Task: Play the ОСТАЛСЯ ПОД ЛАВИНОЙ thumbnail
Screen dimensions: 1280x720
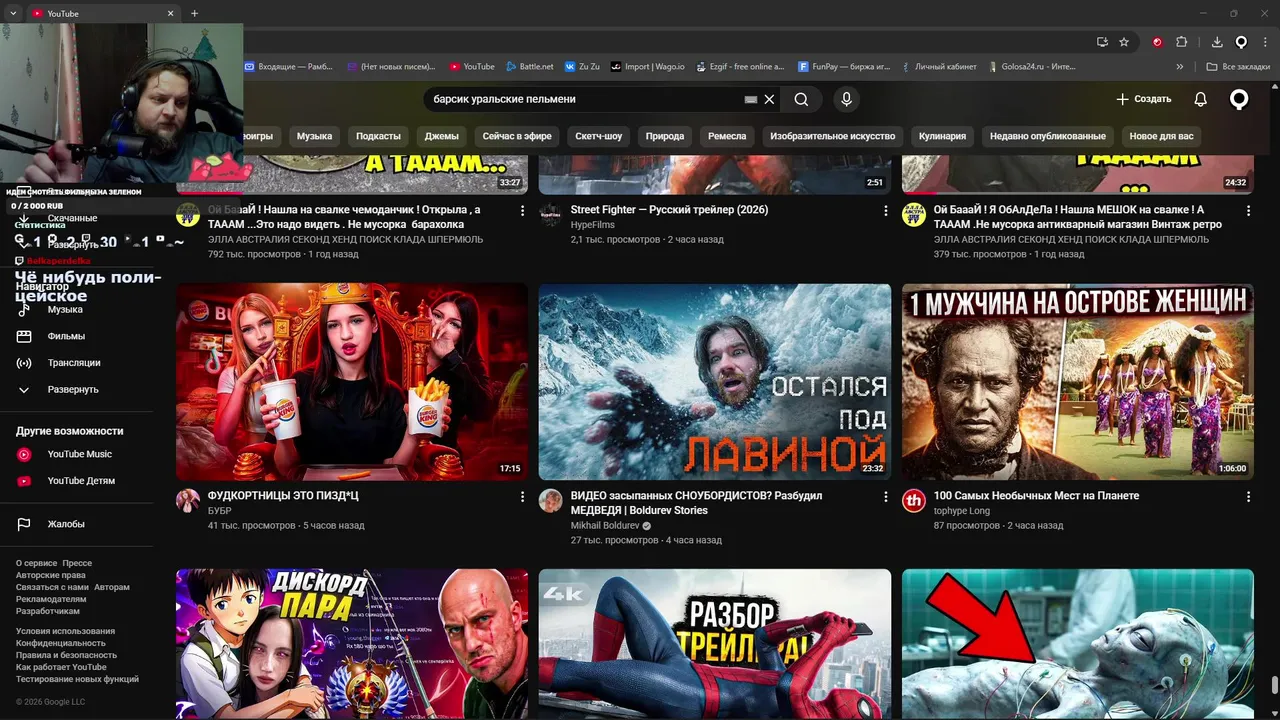Action: pyautogui.click(x=715, y=381)
